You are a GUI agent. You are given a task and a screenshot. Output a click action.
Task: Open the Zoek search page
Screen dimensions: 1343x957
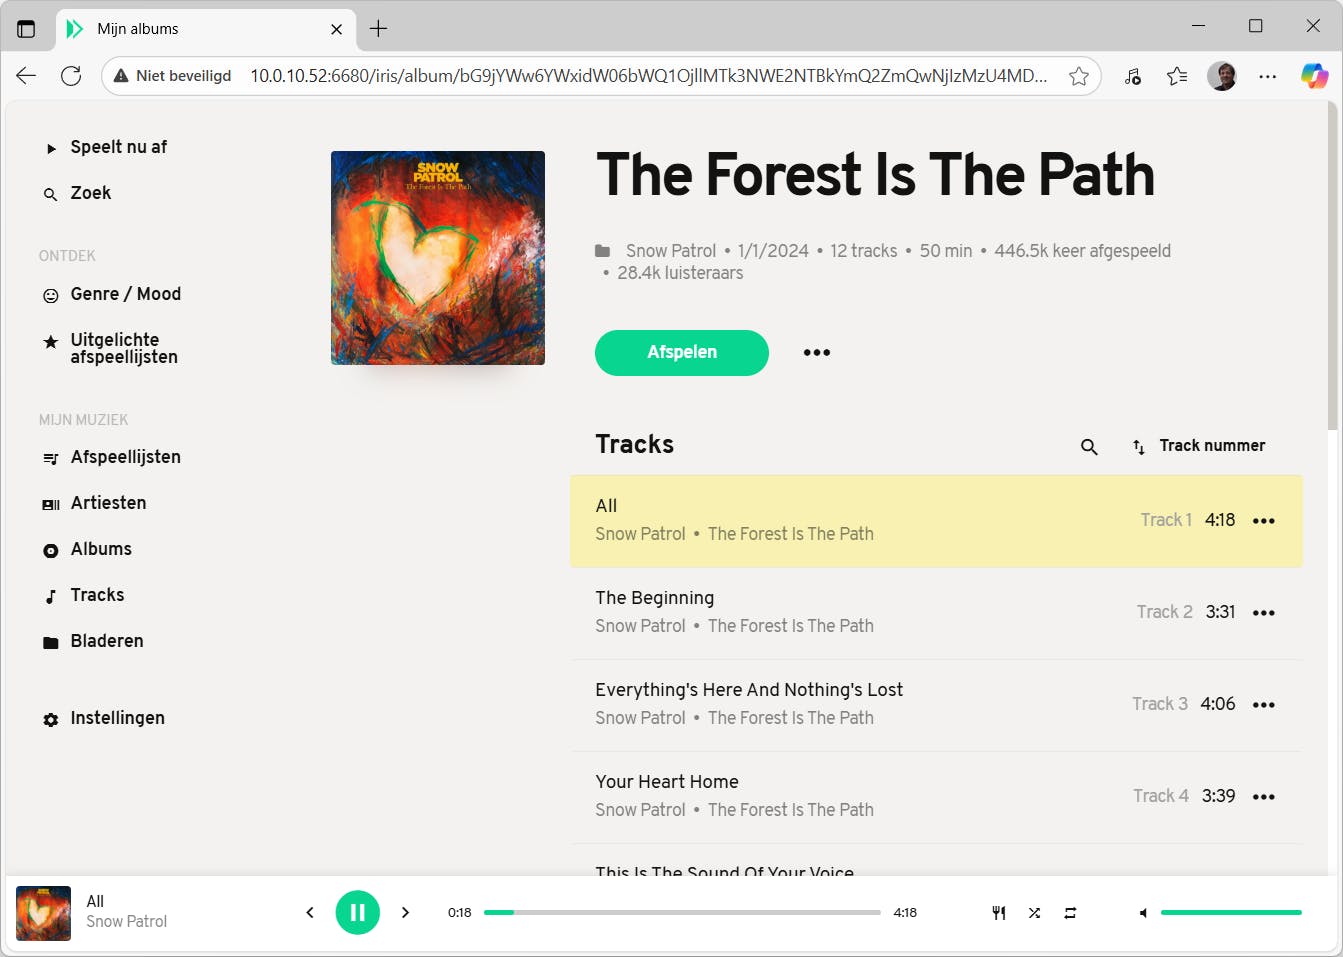[x=90, y=193]
